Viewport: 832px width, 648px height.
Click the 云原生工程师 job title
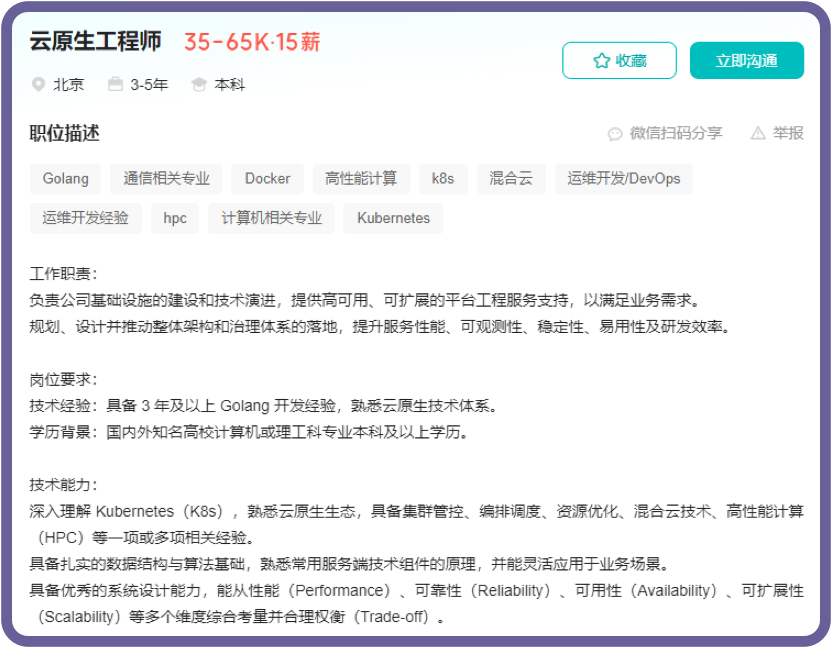(x=96, y=42)
